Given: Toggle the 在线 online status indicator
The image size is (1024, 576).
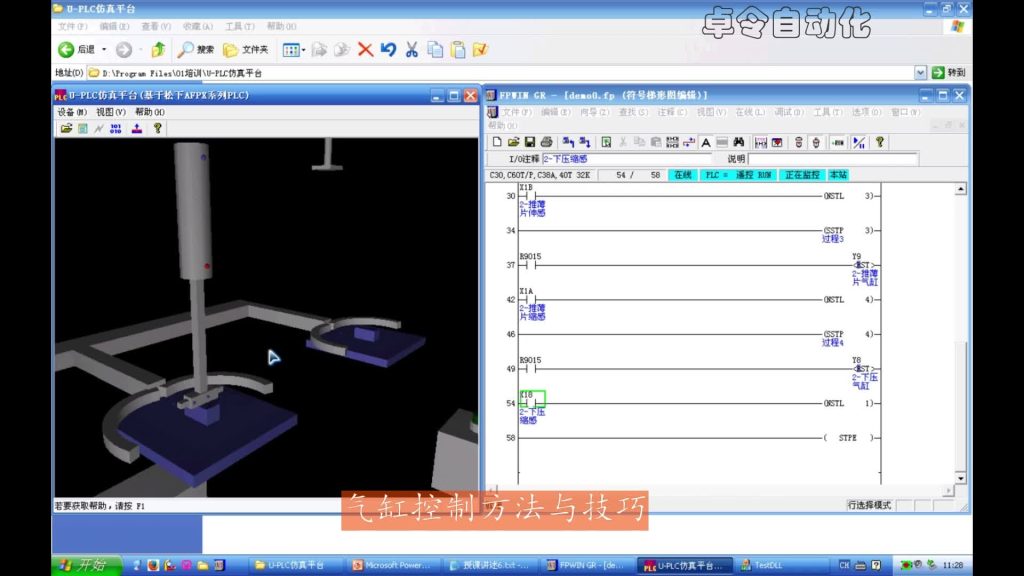Looking at the screenshot, I should point(682,175).
